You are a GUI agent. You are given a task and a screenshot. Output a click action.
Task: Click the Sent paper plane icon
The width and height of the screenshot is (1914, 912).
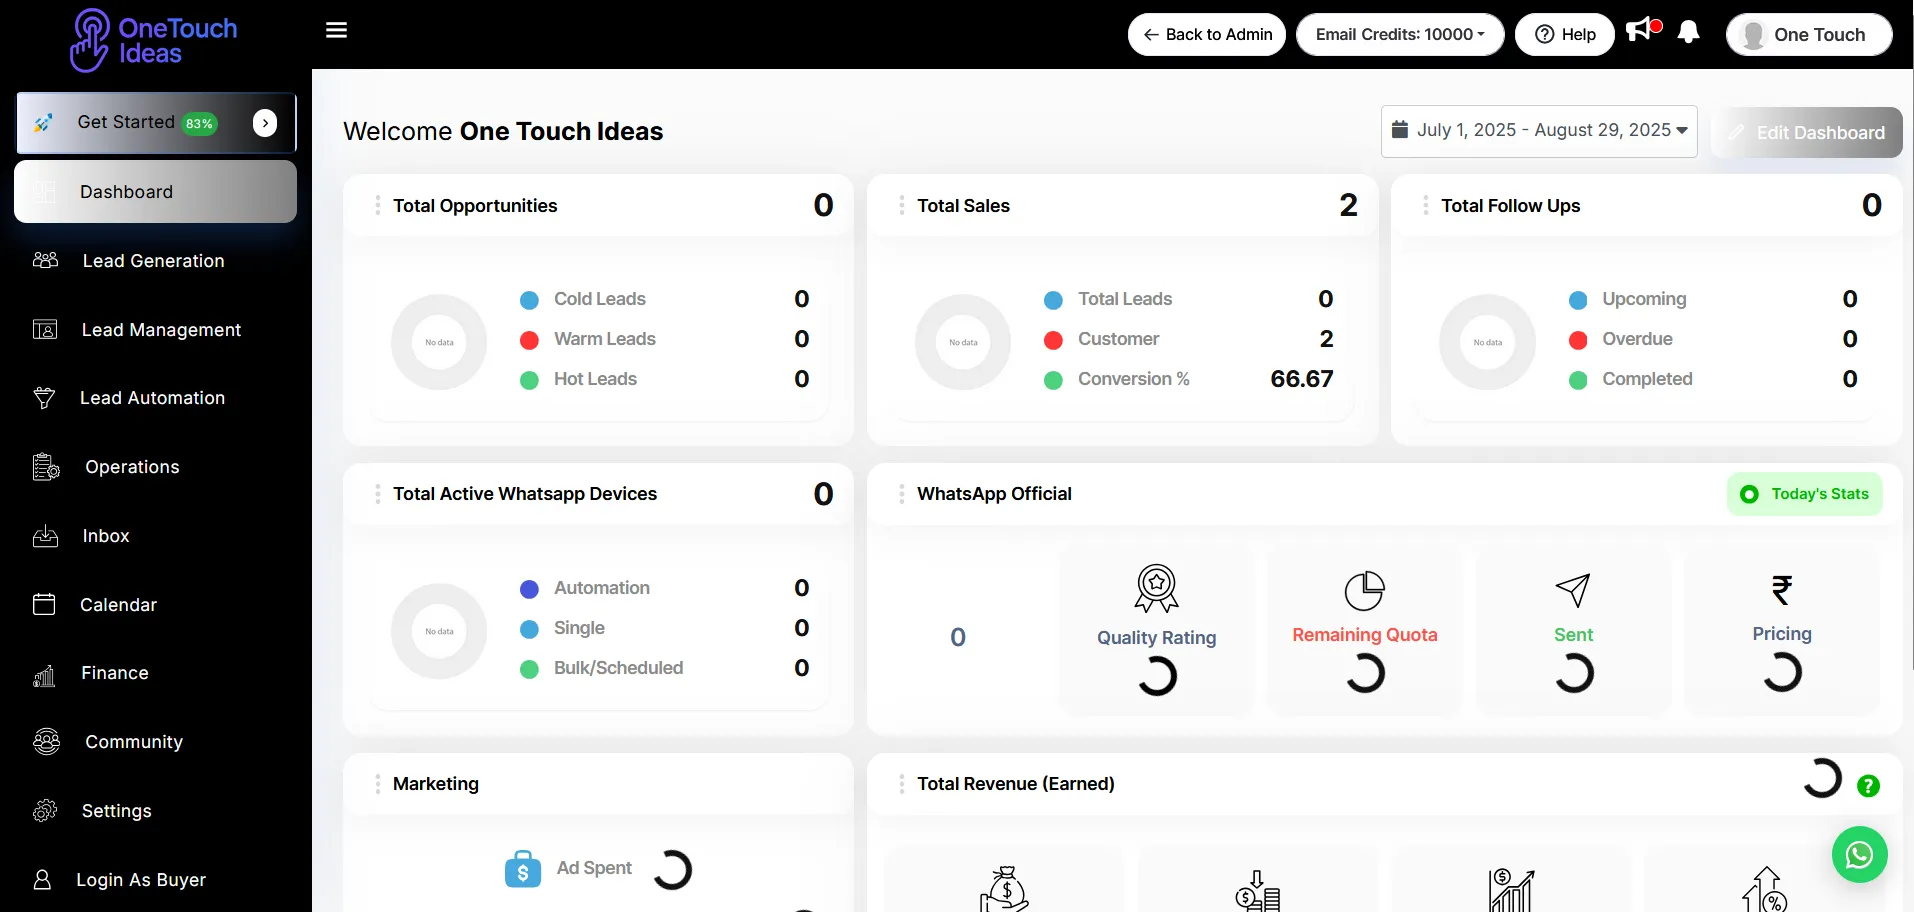[1573, 590]
